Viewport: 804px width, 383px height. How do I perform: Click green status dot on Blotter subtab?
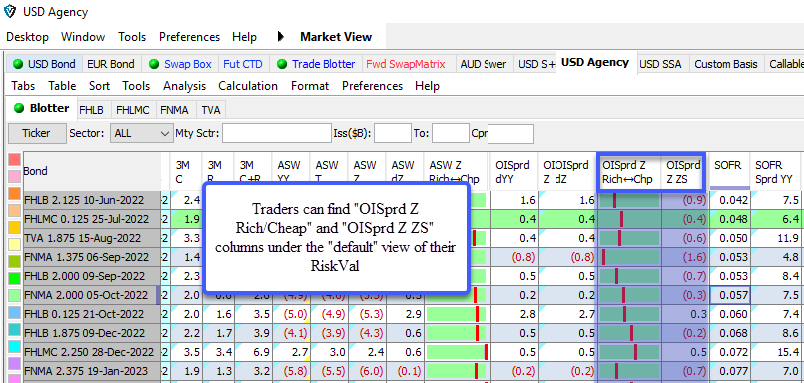pyautogui.click(x=19, y=108)
